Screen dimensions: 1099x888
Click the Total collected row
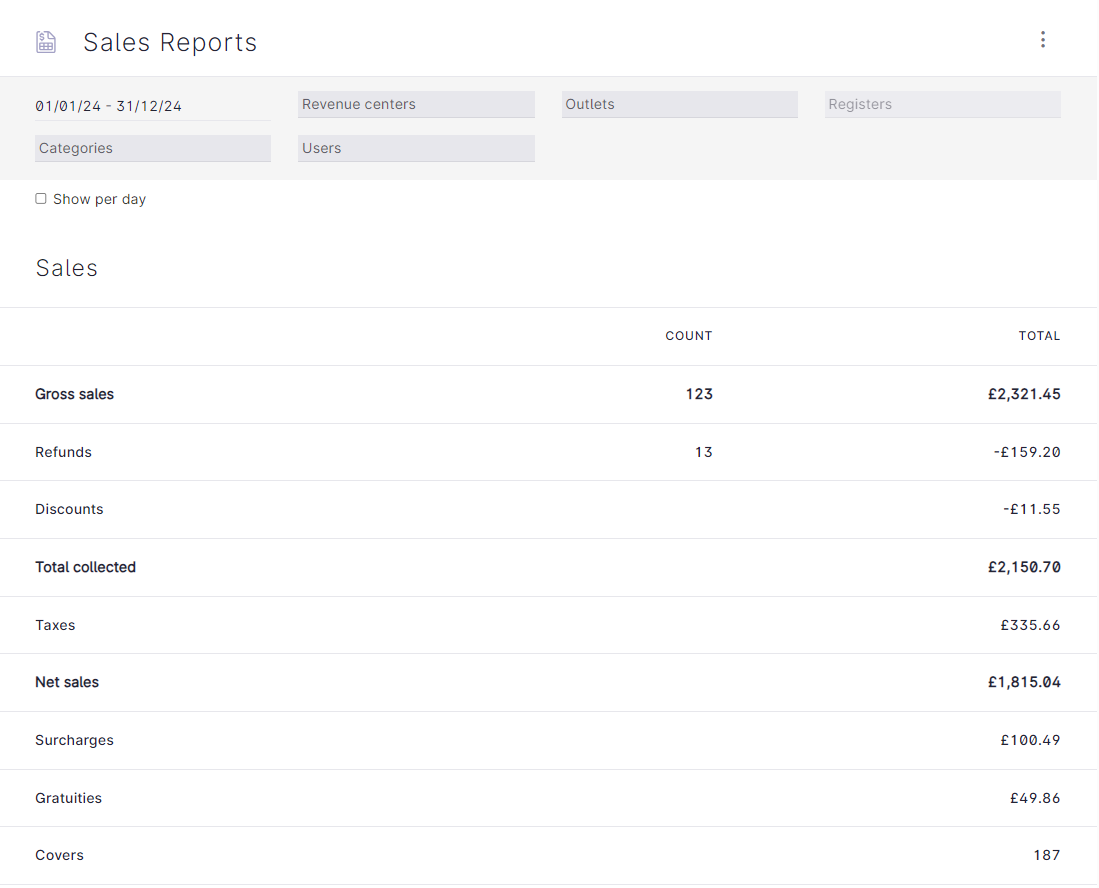[x=550, y=567]
